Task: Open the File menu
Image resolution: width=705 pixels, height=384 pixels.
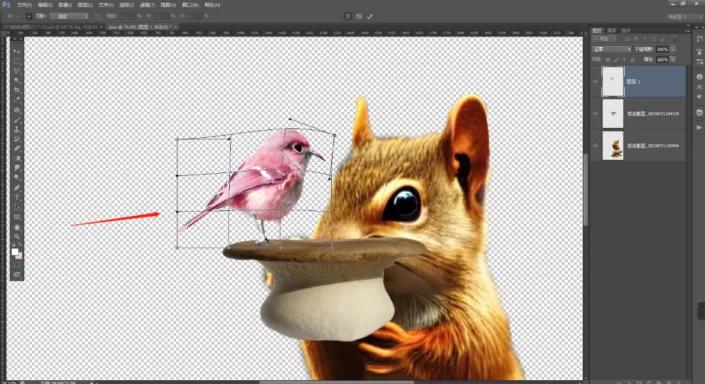Action: pyautogui.click(x=24, y=5)
